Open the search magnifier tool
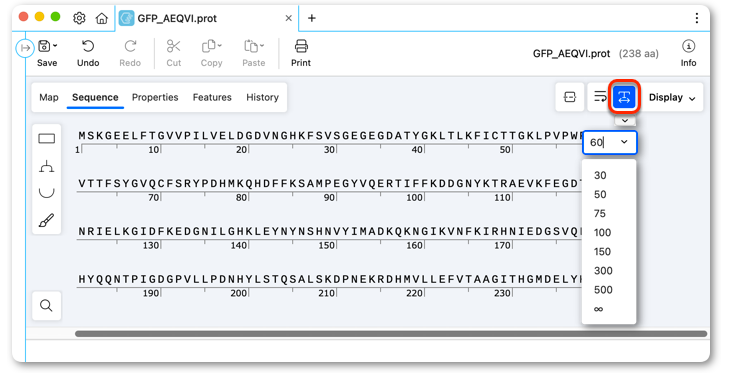Viewport: 731px width, 373px height. [46, 305]
